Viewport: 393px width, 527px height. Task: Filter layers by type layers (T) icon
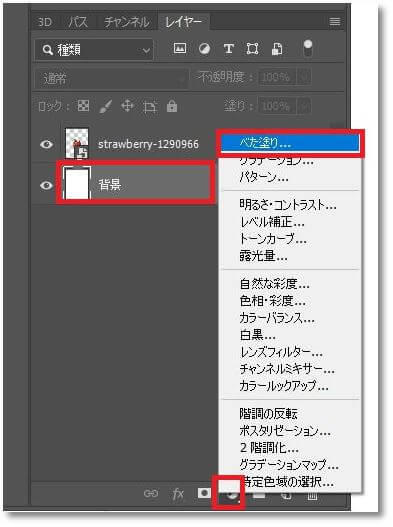[x=229, y=49]
